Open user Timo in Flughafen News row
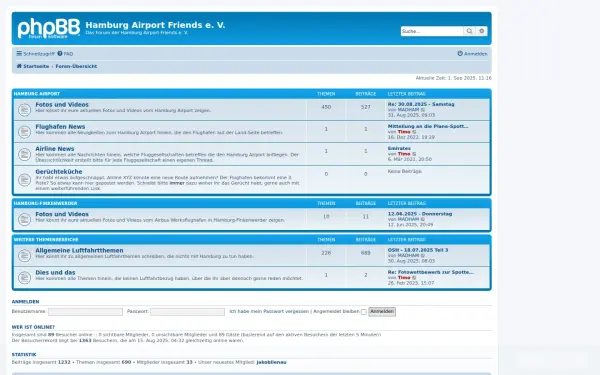 pyautogui.click(x=404, y=132)
